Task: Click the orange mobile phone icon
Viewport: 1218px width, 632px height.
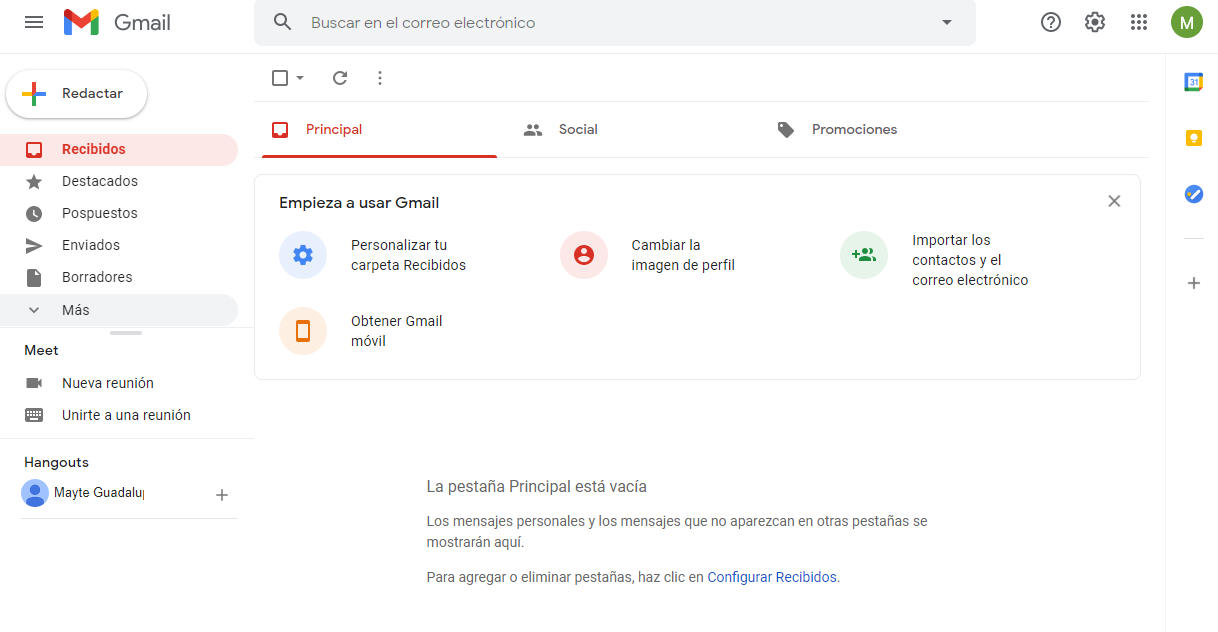Action: tap(303, 331)
